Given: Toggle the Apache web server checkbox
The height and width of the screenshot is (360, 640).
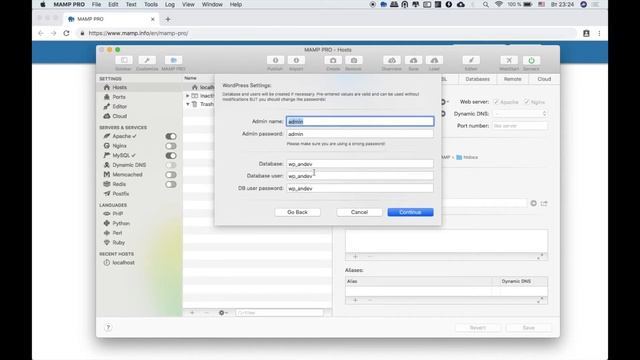Looking at the screenshot, I should pos(497,102).
